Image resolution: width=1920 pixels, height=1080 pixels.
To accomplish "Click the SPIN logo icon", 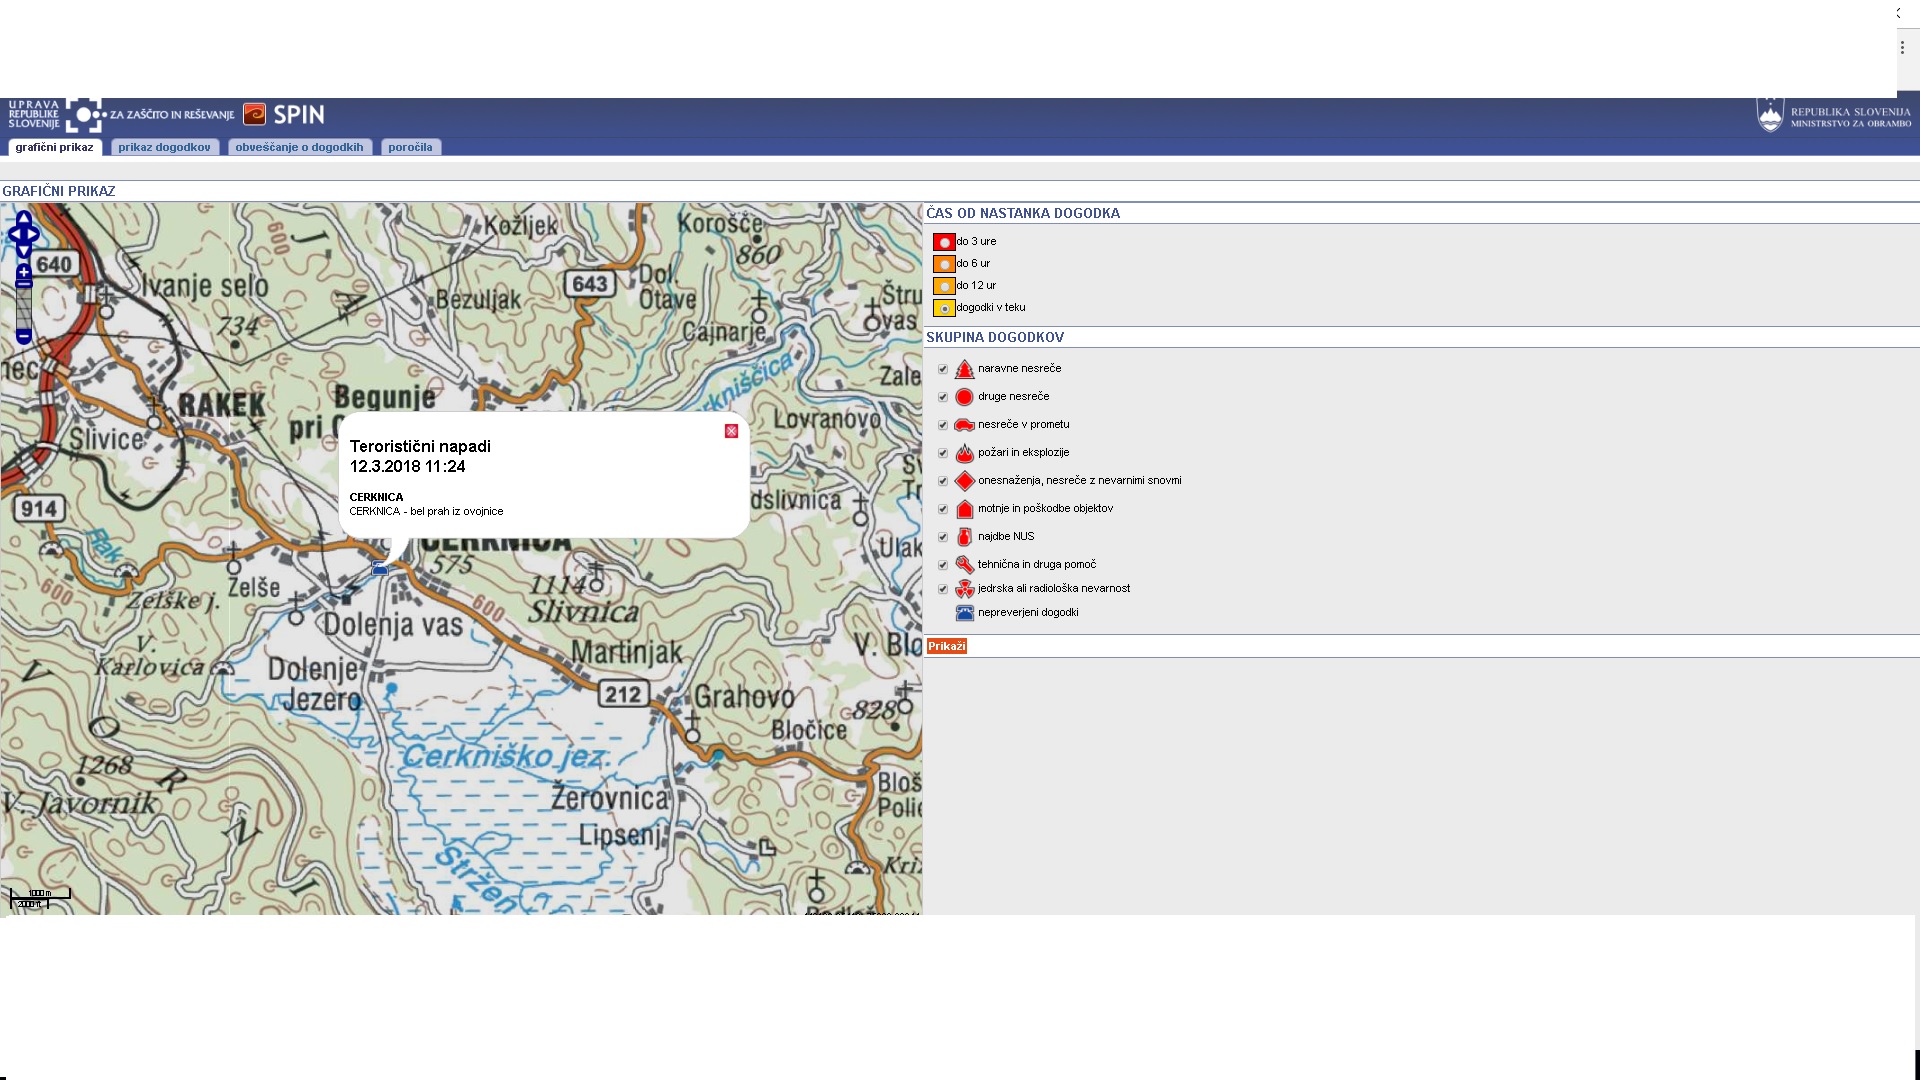I will coord(255,114).
